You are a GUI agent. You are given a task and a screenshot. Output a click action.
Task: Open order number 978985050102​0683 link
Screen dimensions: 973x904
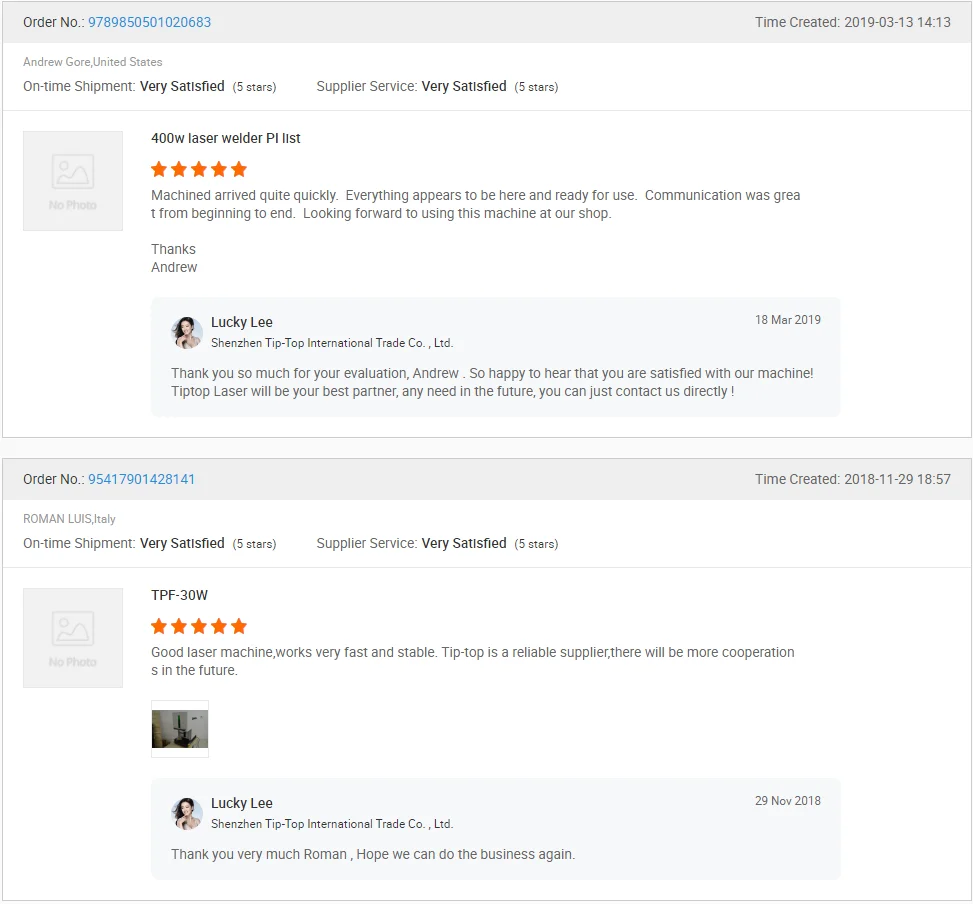coord(149,22)
